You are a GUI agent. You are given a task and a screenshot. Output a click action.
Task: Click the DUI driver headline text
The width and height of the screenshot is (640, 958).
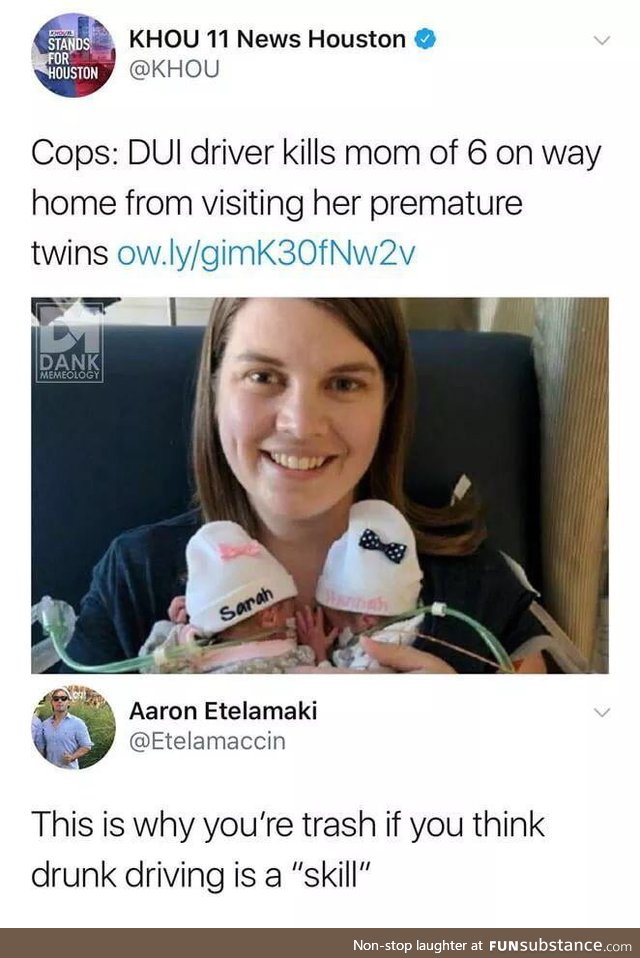click(x=316, y=203)
